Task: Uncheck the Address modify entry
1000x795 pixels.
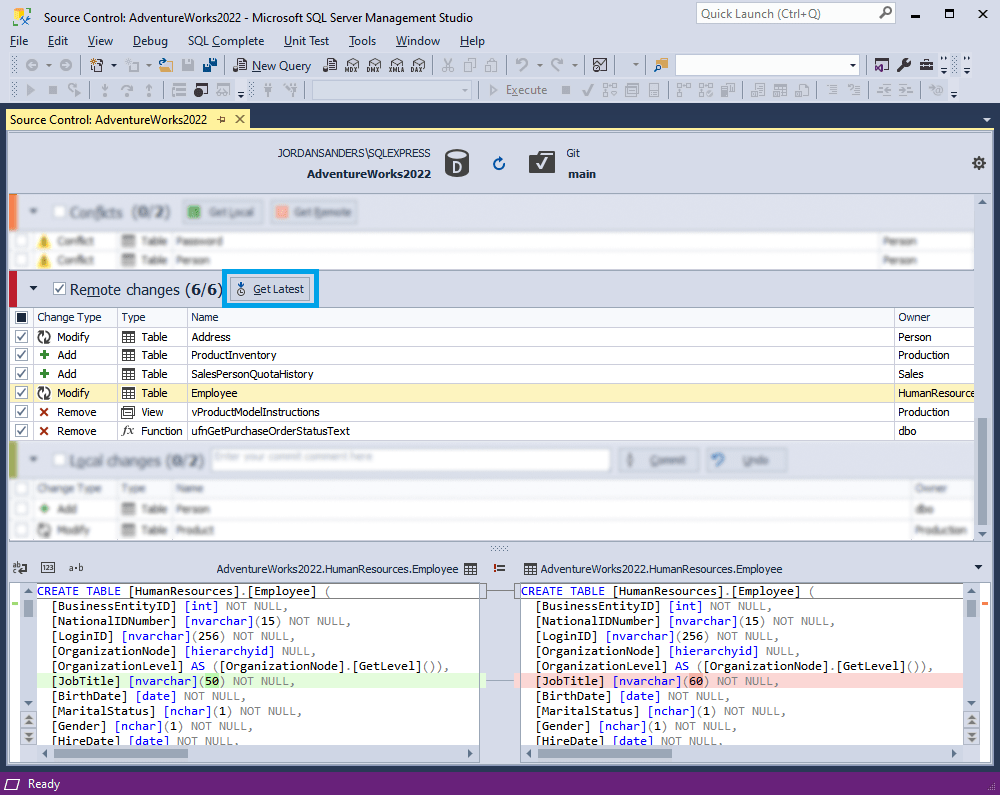Action: 21,336
